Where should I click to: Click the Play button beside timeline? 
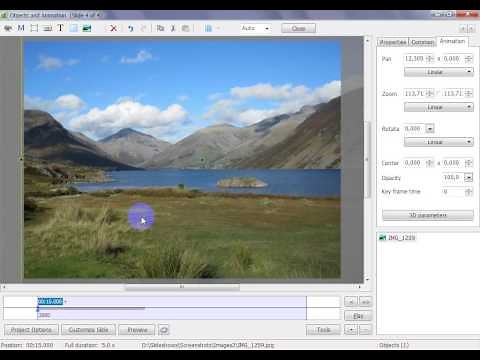[358, 316]
